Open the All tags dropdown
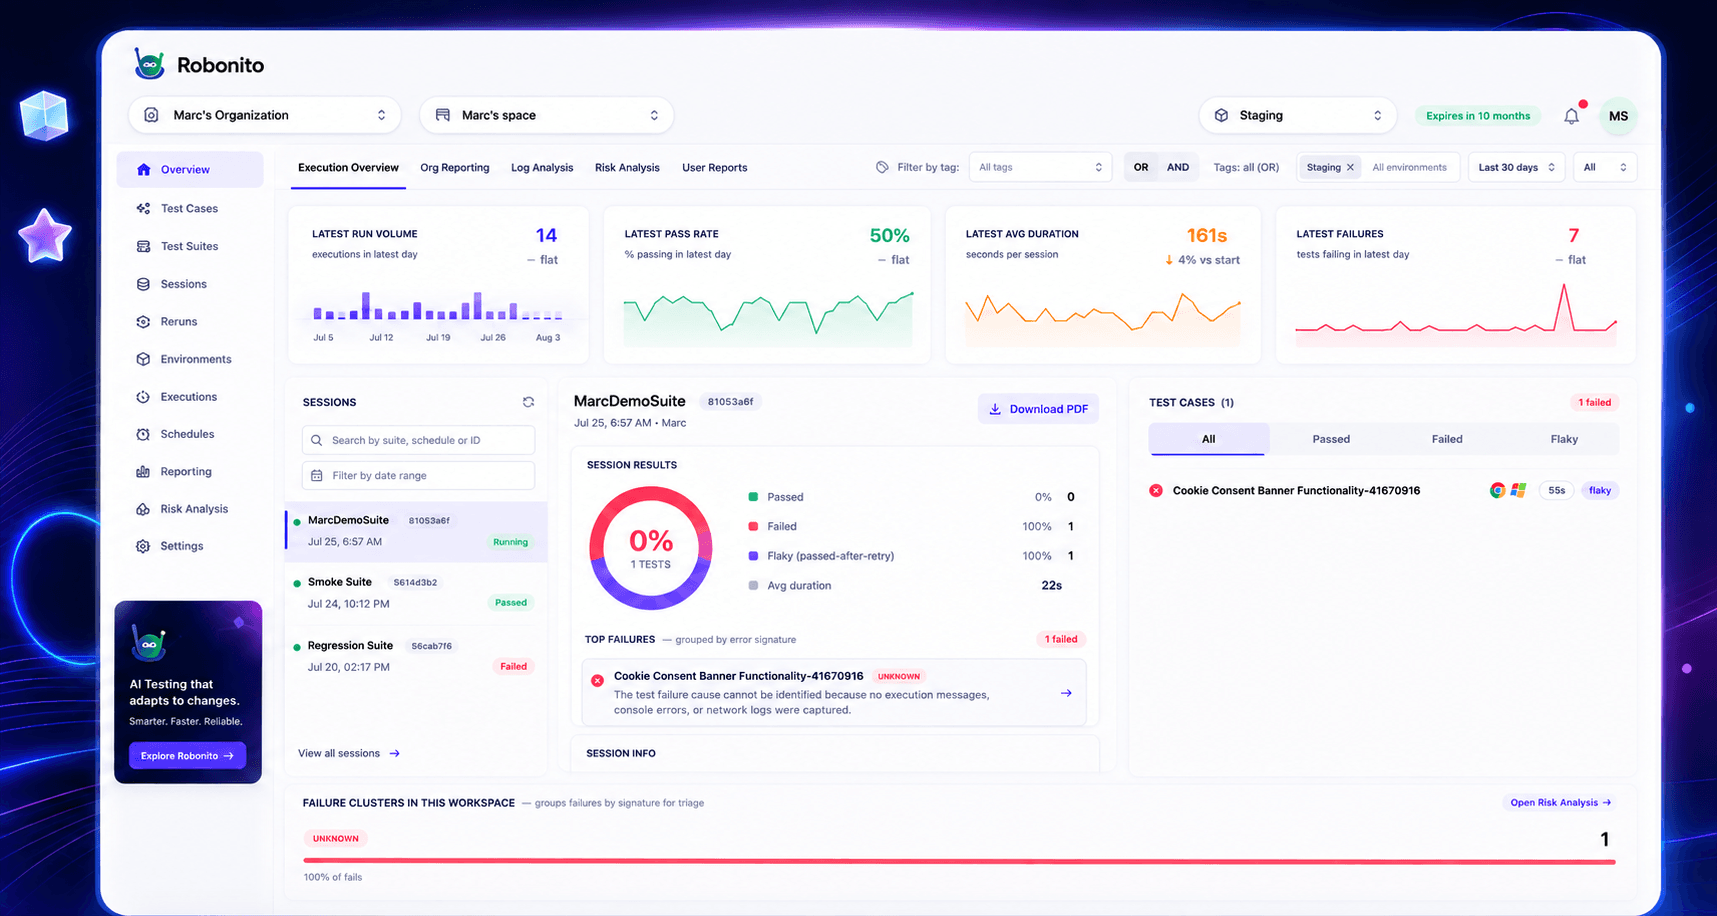Screen dimensions: 1717x916 pos(1040,167)
